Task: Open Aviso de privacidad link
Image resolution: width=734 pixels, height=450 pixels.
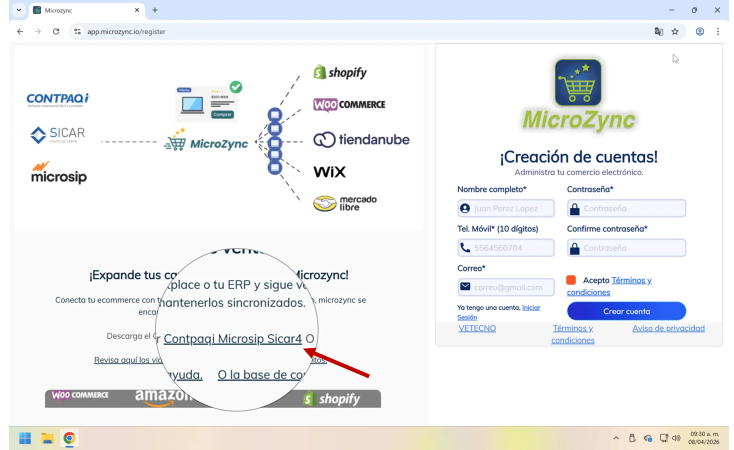Action: click(x=668, y=328)
